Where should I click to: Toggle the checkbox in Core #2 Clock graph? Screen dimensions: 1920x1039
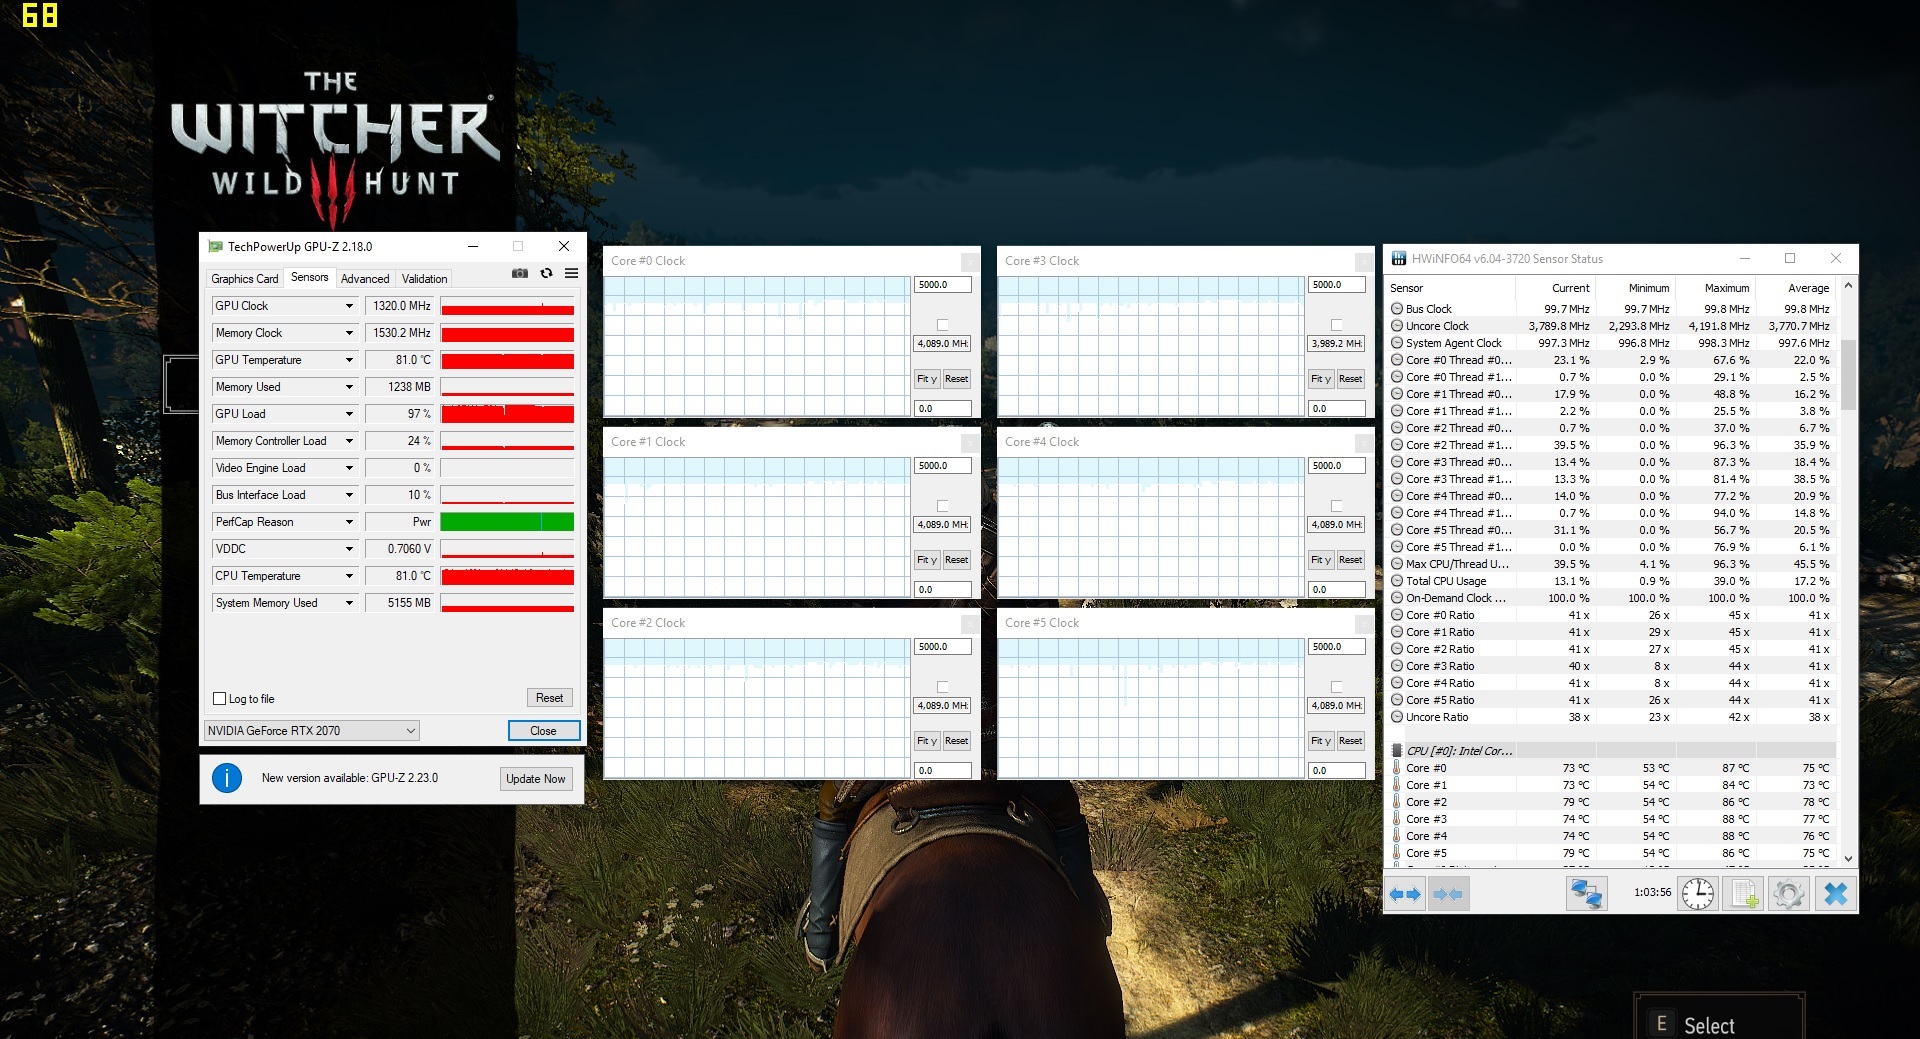click(942, 687)
